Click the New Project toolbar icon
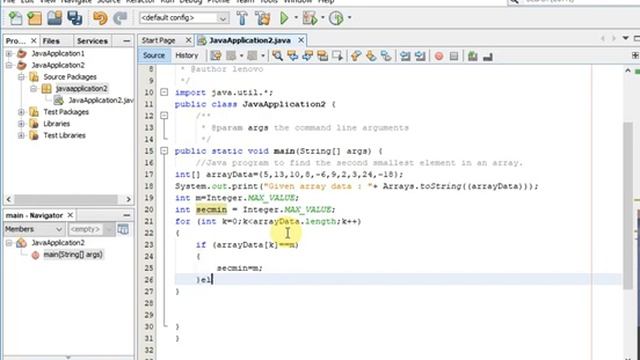The image size is (640, 360). (x=35, y=18)
